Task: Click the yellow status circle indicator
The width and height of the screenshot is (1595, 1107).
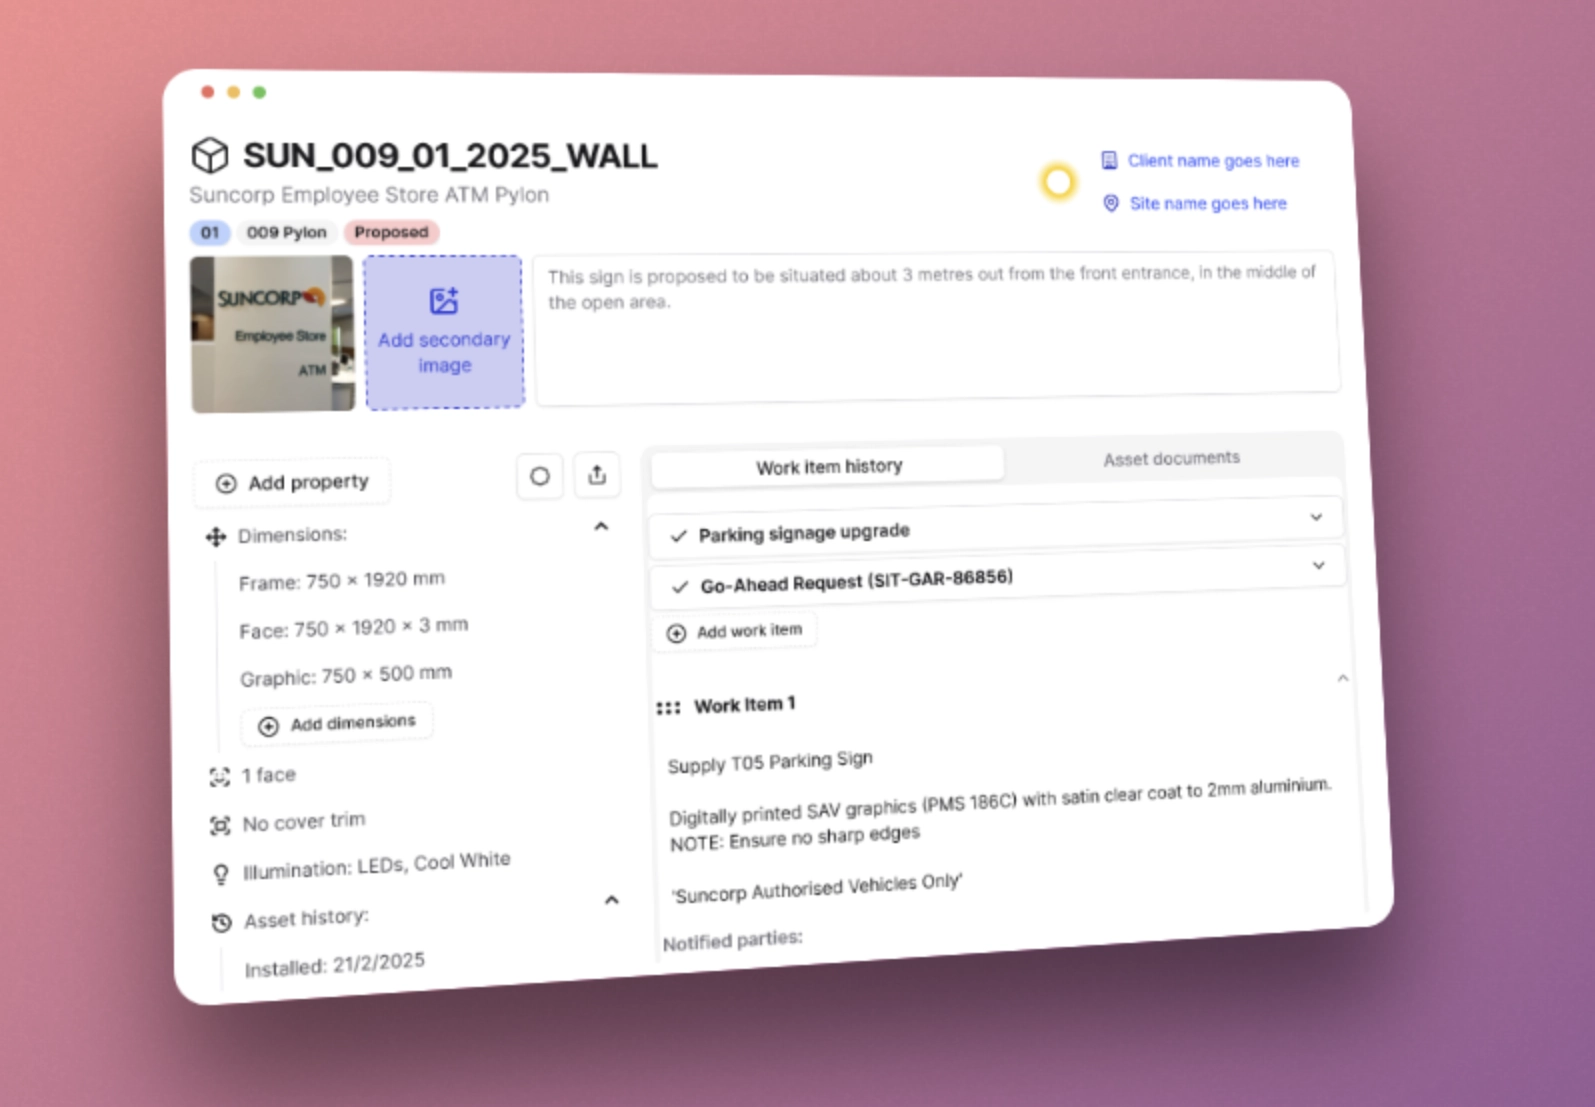Action: 1058,182
